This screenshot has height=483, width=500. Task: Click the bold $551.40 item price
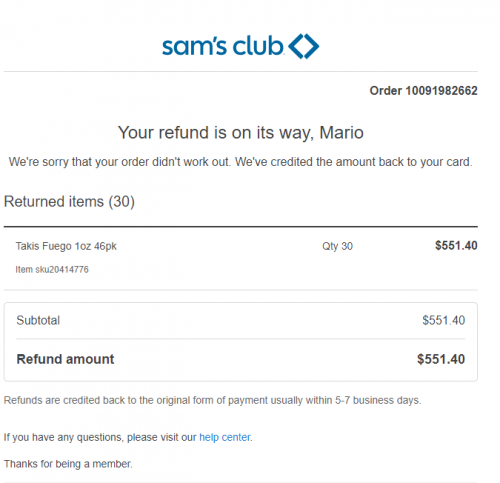(456, 246)
